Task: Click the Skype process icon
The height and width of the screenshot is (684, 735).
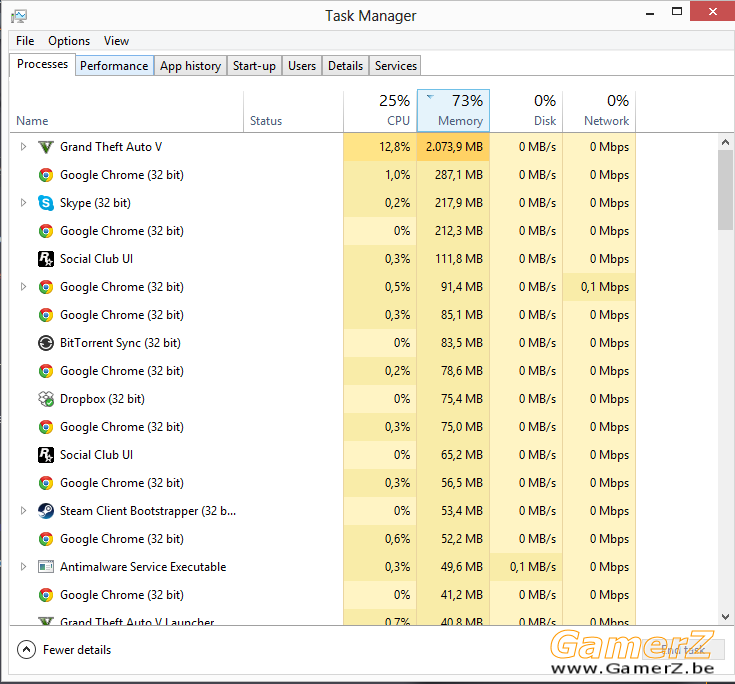Action: (x=45, y=203)
